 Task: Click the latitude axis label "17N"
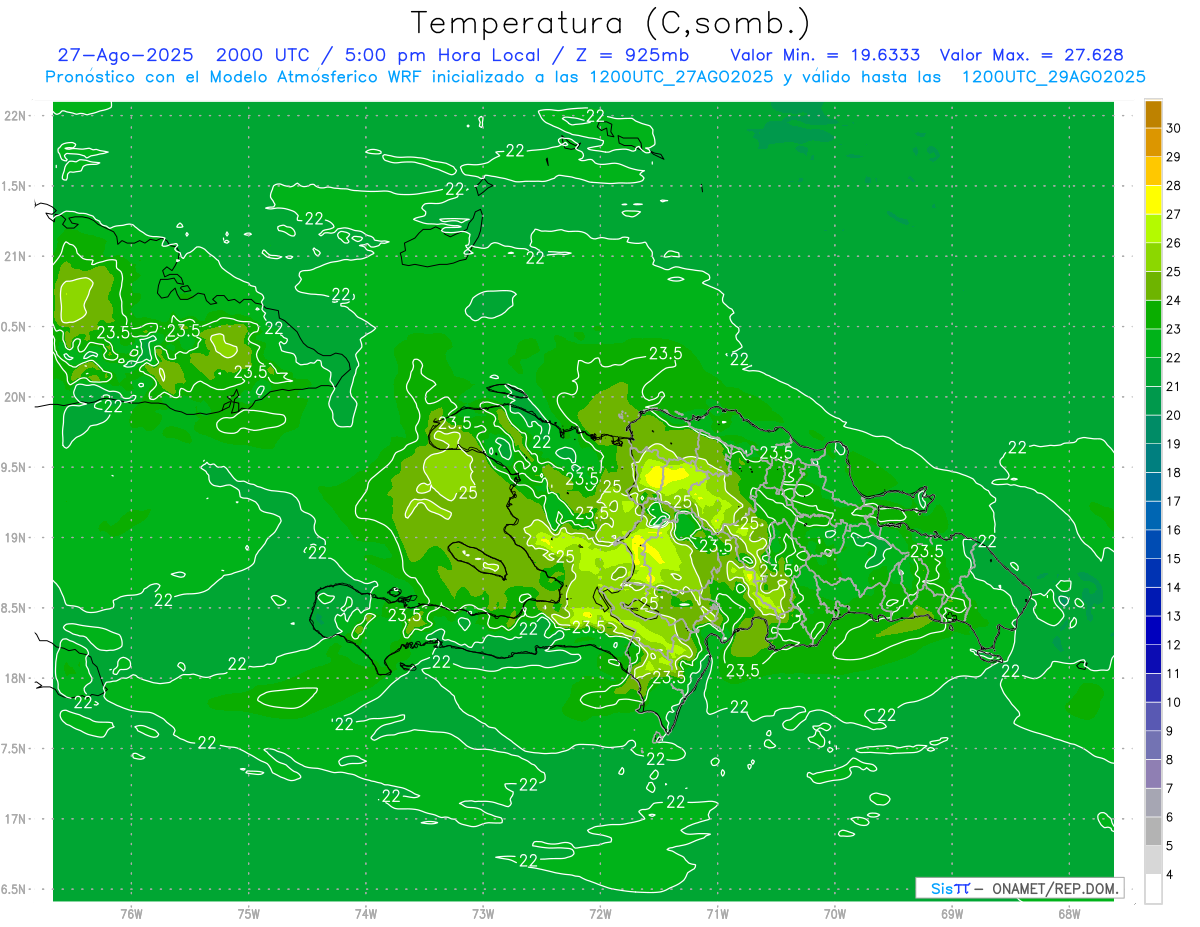coord(17,819)
